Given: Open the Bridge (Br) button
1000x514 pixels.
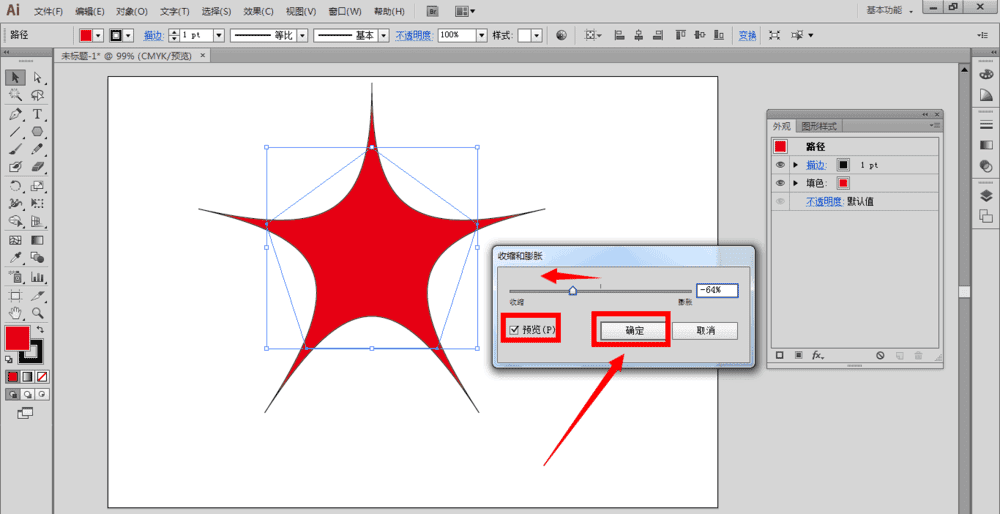Looking at the screenshot, I should 433,11.
